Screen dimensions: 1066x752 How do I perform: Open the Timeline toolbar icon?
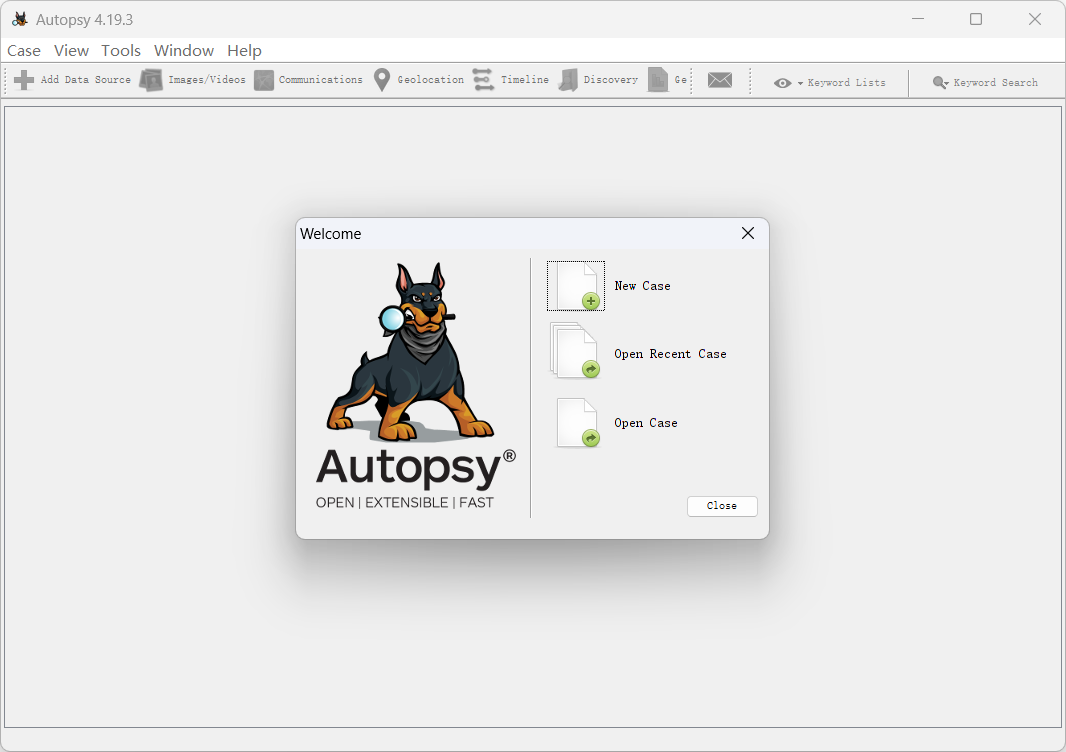coord(483,80)
